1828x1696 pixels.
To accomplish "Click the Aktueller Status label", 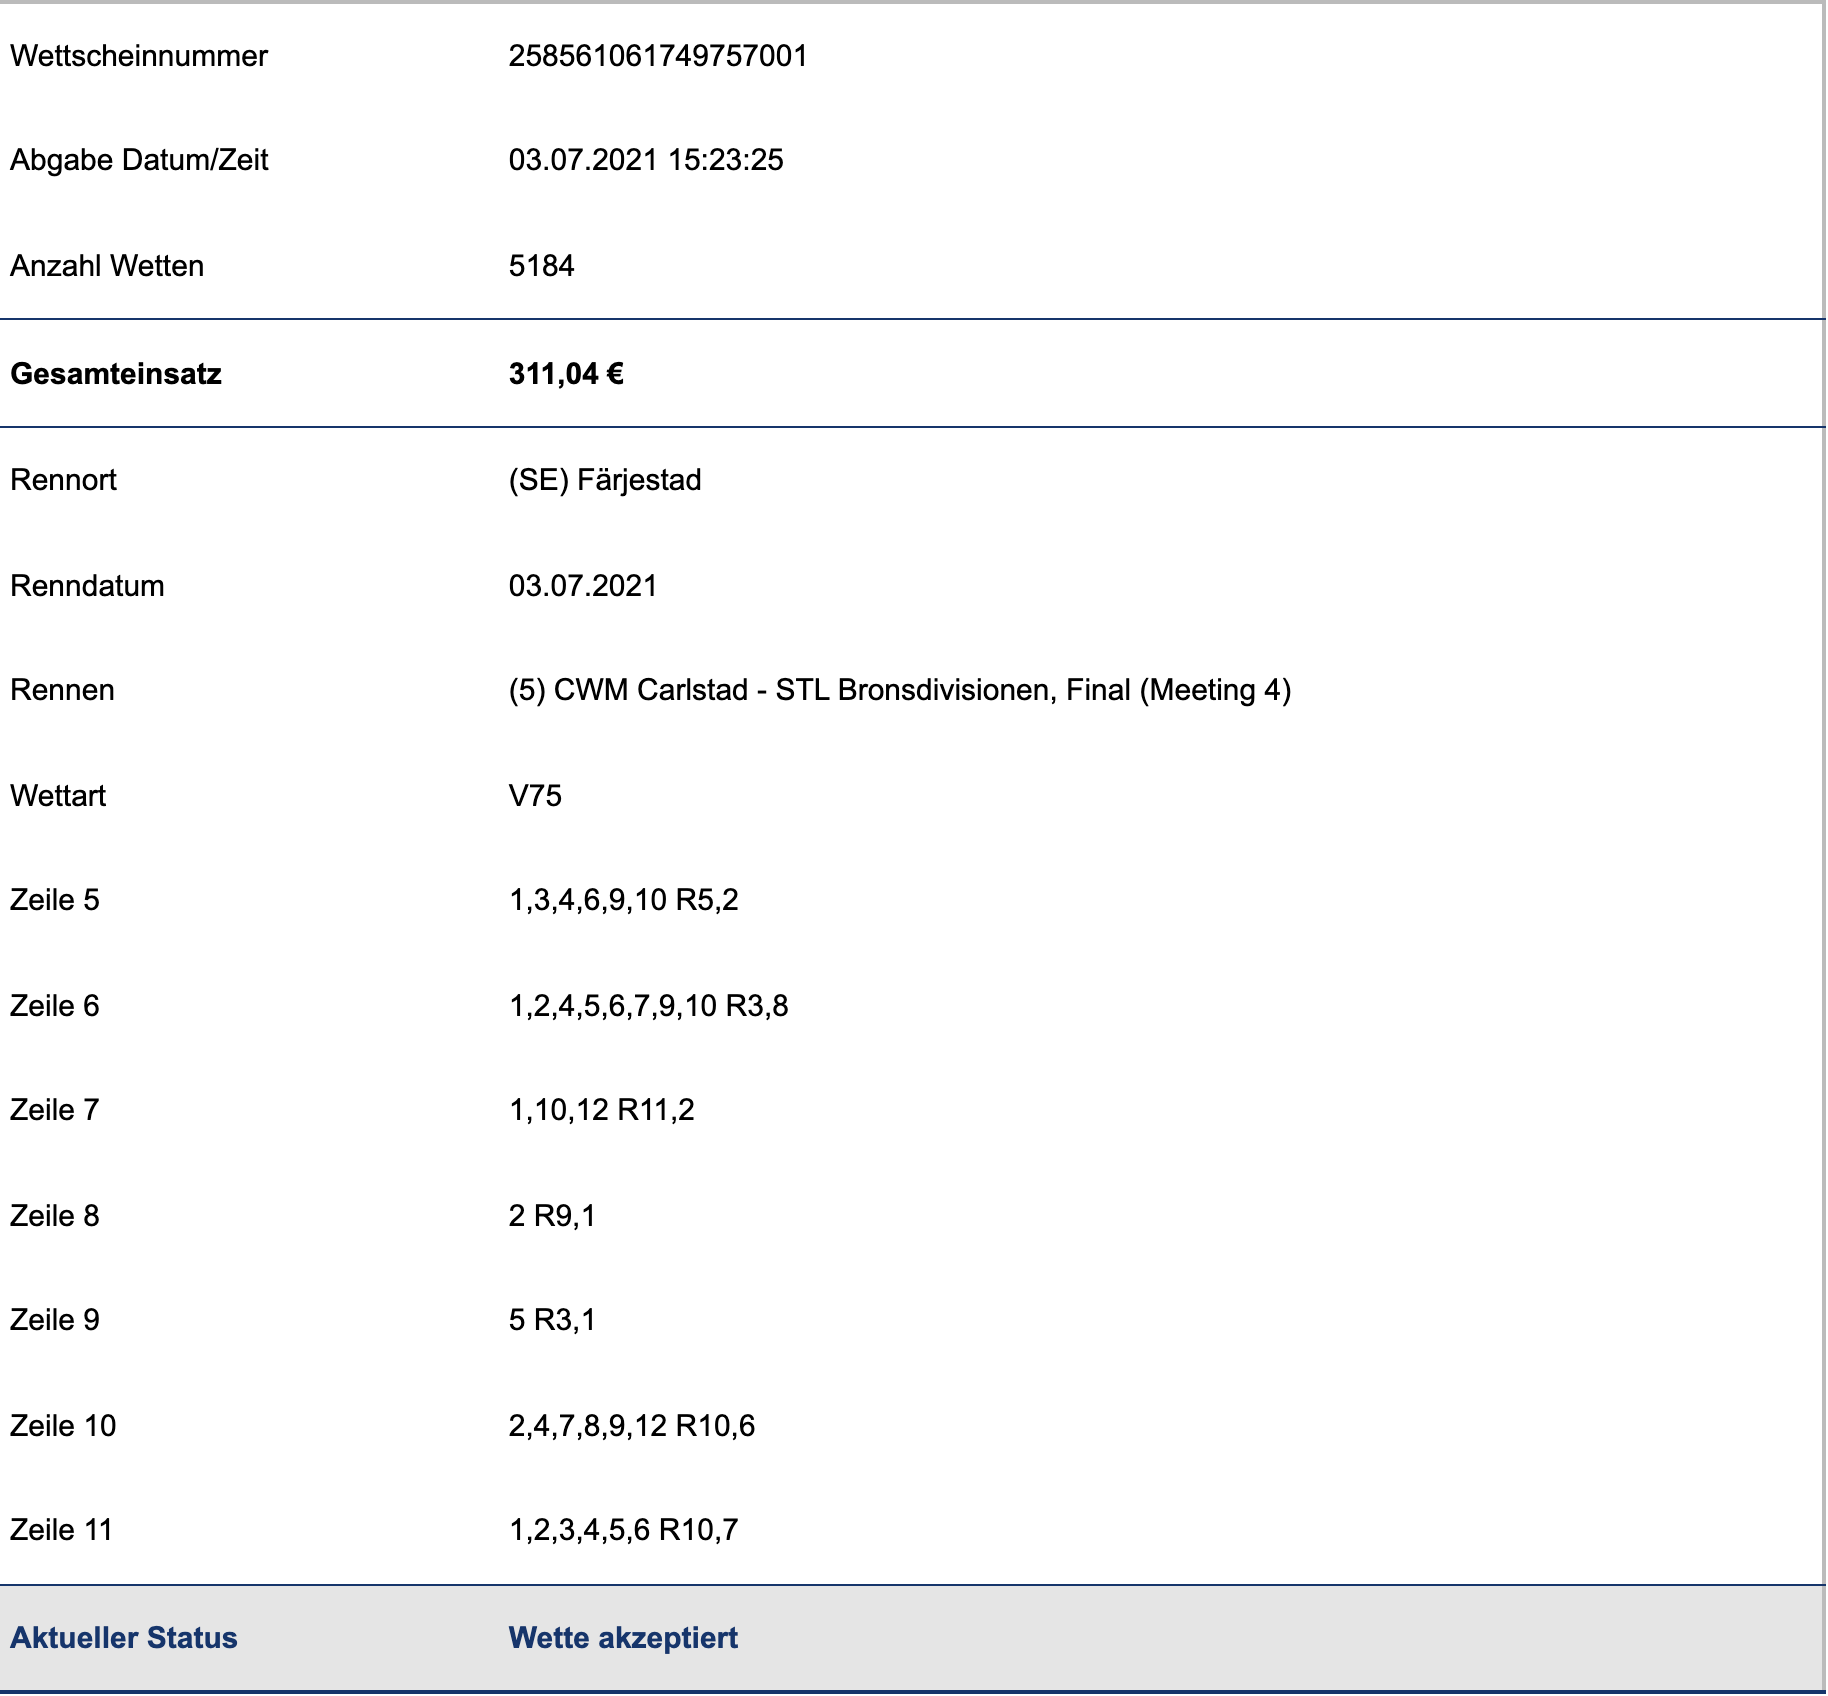I will [124, 1638].
